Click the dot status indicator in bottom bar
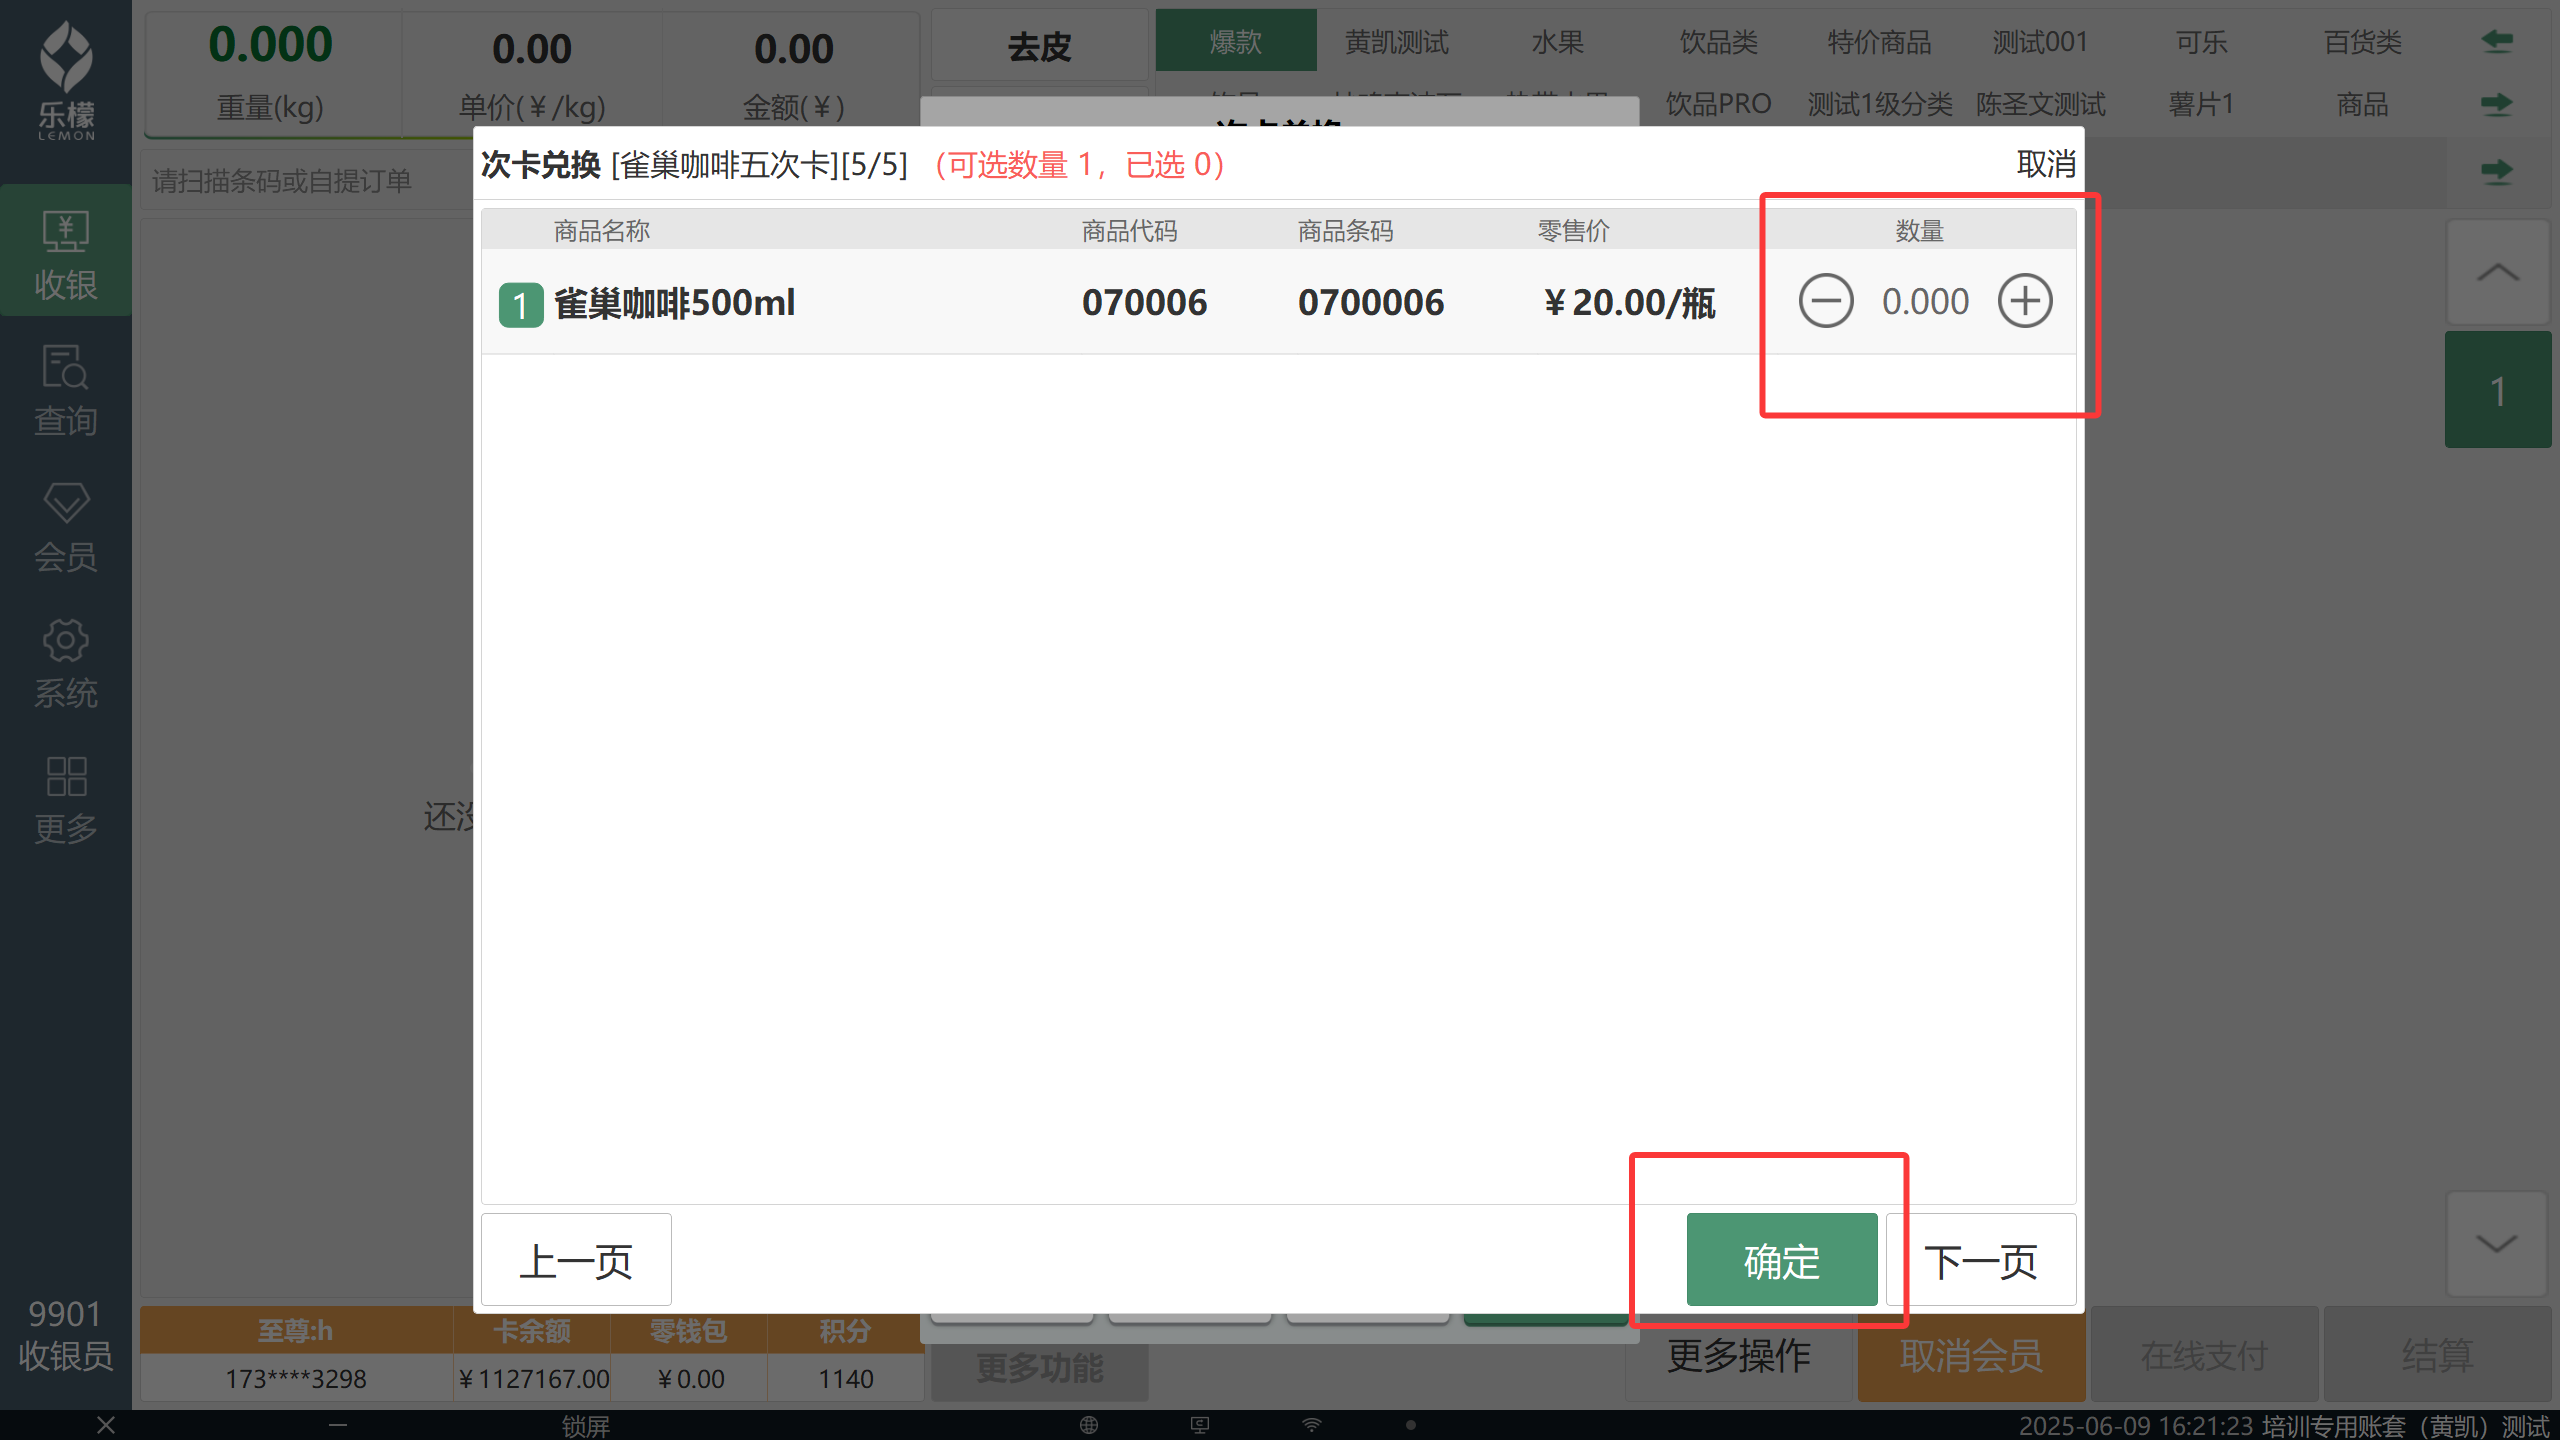 (1411, 1425)
